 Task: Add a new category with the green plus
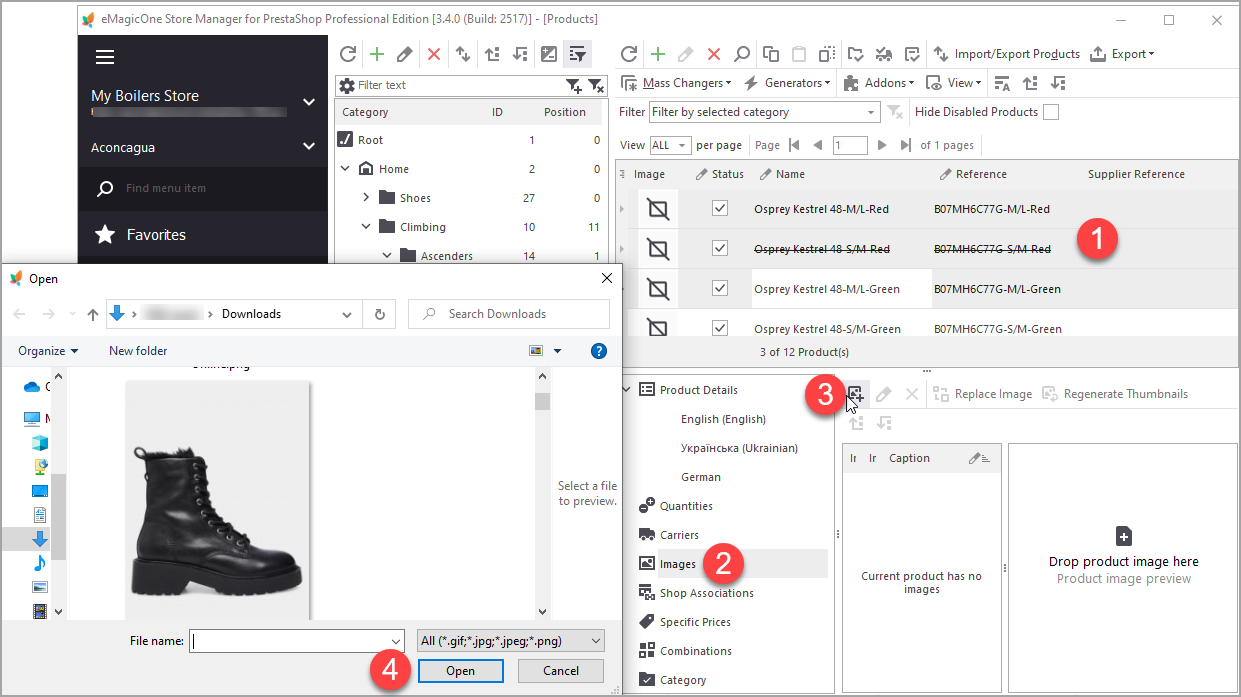click(x=377, y=54)
